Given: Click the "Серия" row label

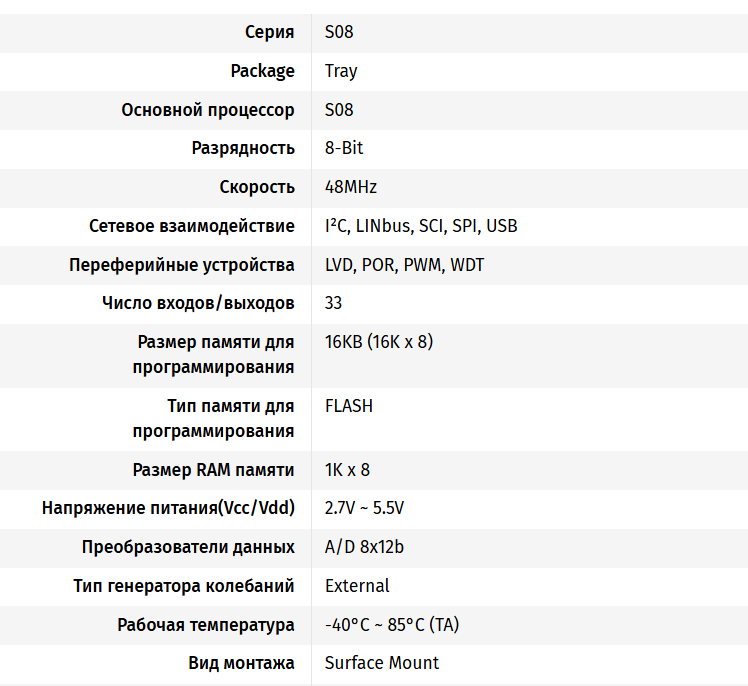Looking at the screenshot, I should click(x=269, y=32).
